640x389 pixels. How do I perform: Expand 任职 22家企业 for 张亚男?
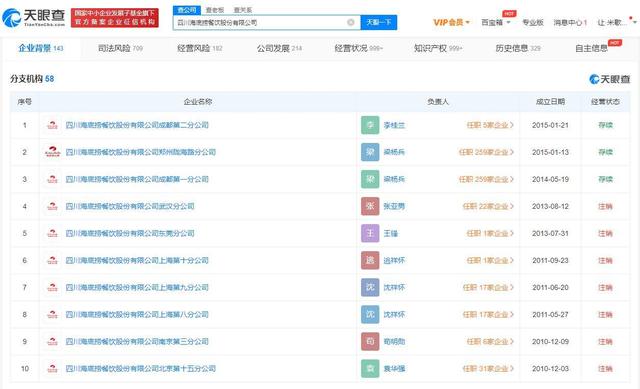[x=488, y=206]
